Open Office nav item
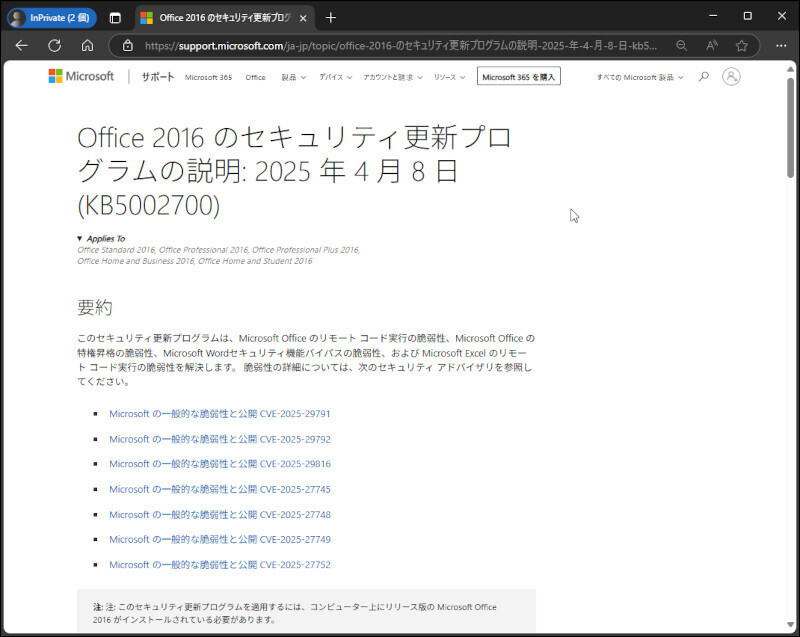 pos(255,78)
